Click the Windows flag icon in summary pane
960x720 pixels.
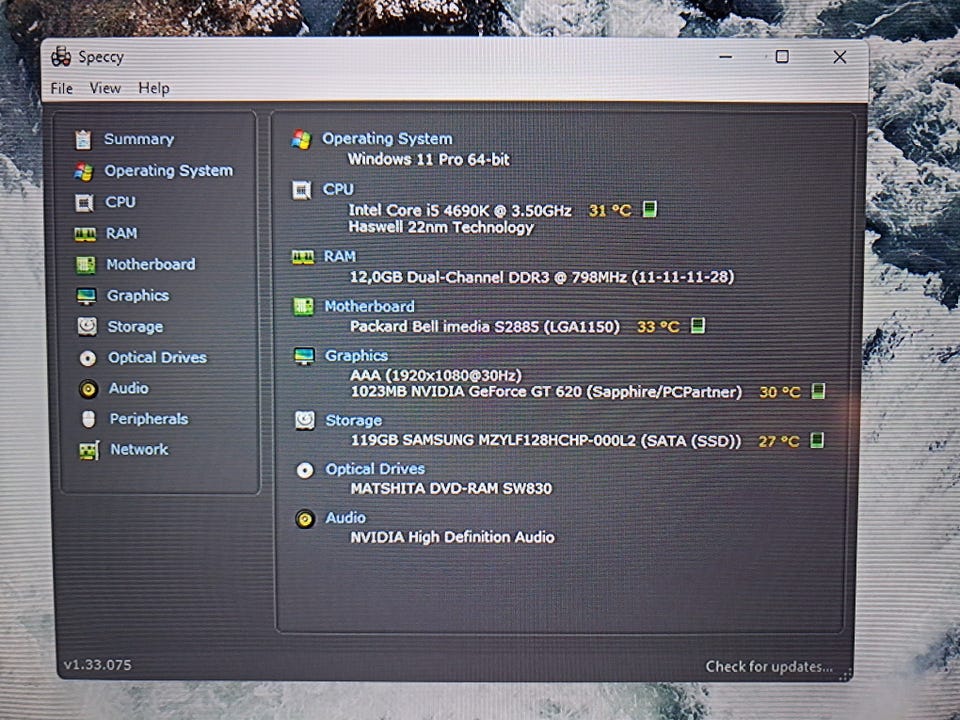click(x=301, y=140)
